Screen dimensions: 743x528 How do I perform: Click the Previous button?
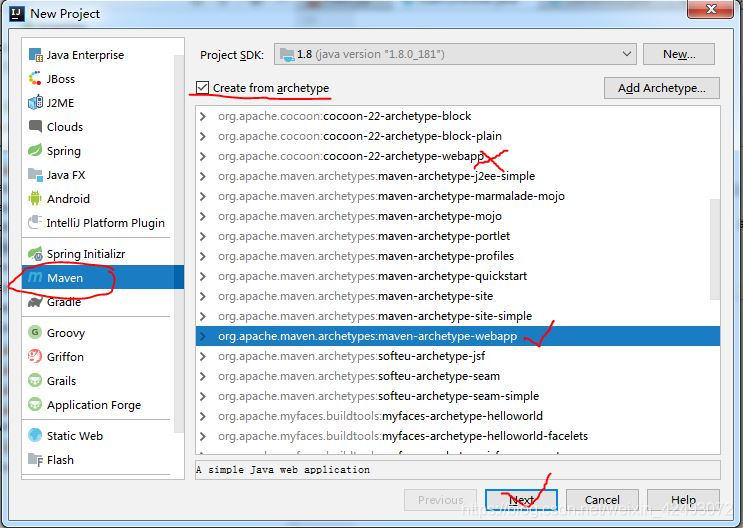pos(440,500)
